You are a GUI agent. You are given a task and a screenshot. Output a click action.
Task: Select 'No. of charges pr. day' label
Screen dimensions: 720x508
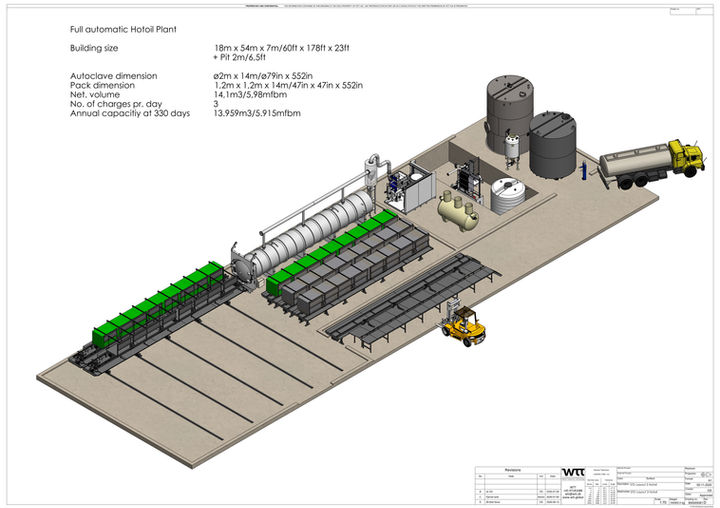116,104
